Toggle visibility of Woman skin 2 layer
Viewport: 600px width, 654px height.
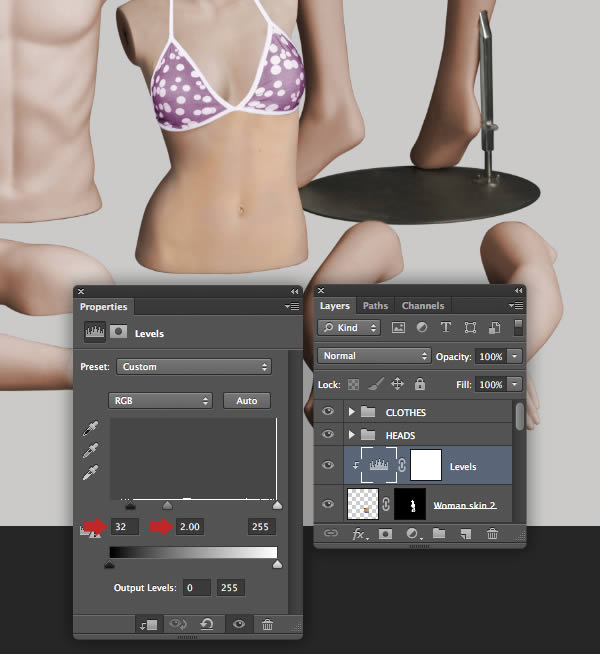coord(329,504)
